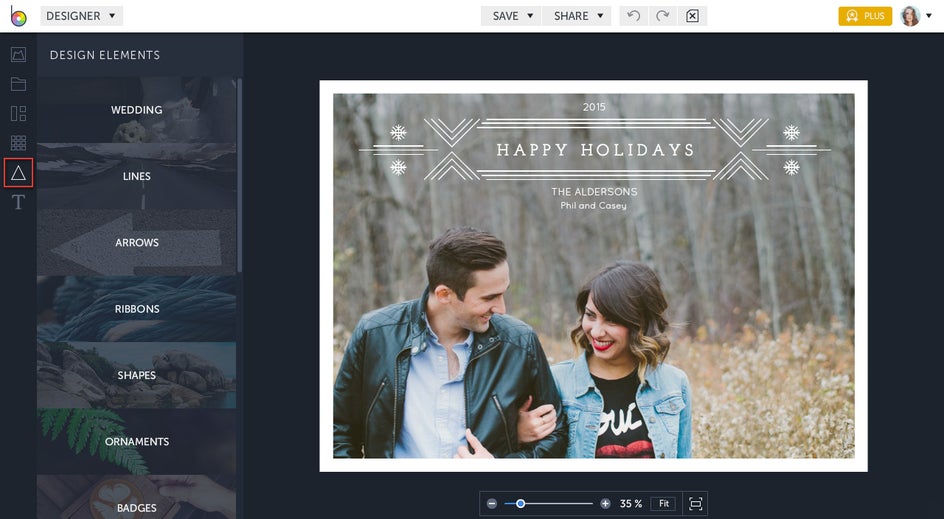Click the fullscreen view icon
This screenshot has width=944, height=519.
695,503
